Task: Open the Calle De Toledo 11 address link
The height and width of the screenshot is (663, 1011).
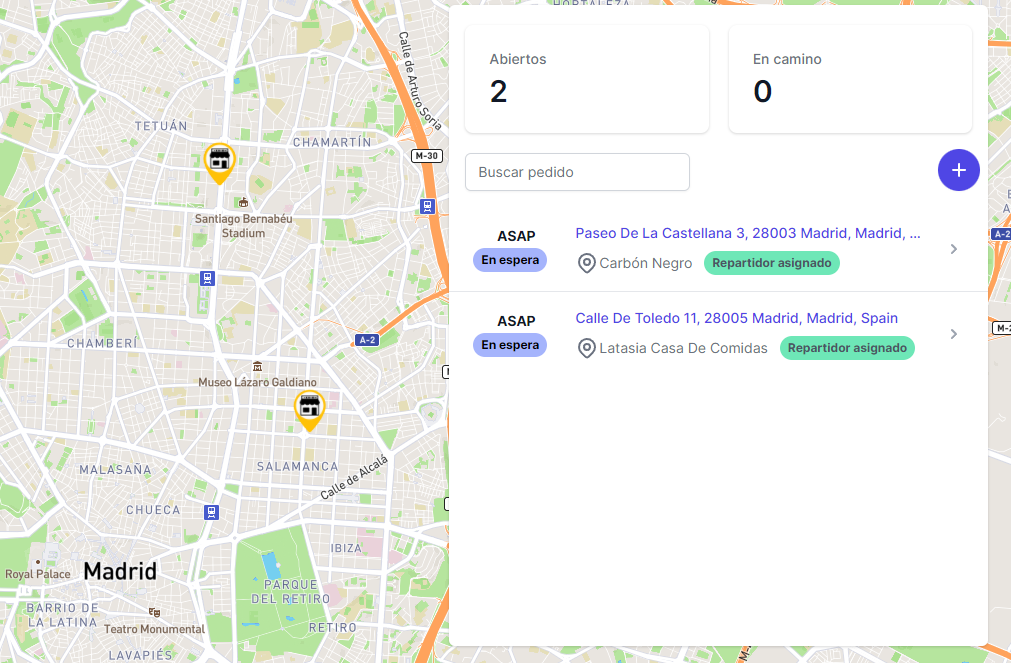Action: 736,318
